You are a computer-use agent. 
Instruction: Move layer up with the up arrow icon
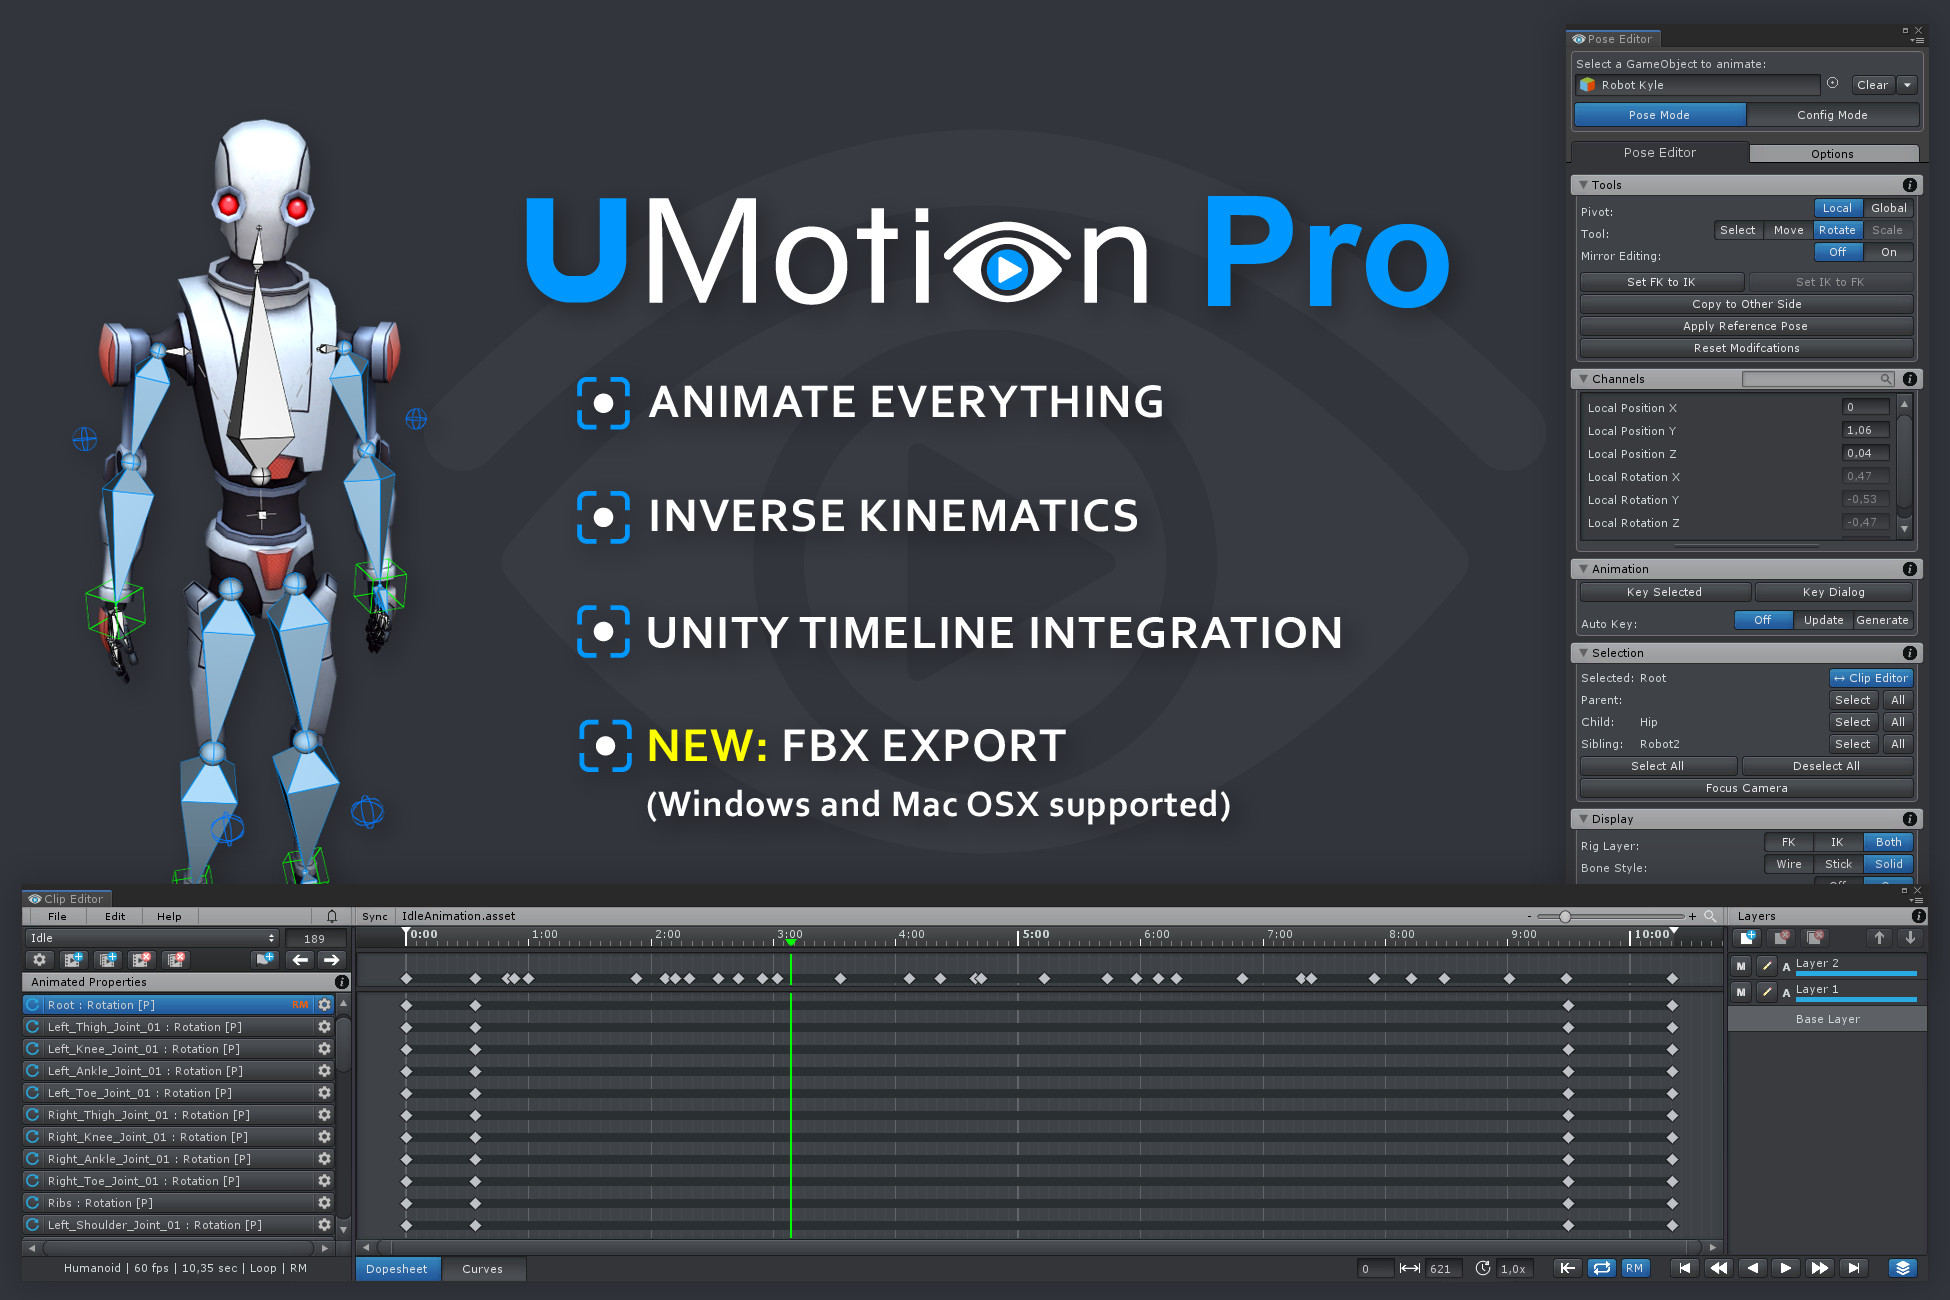tap(1879, 938)
